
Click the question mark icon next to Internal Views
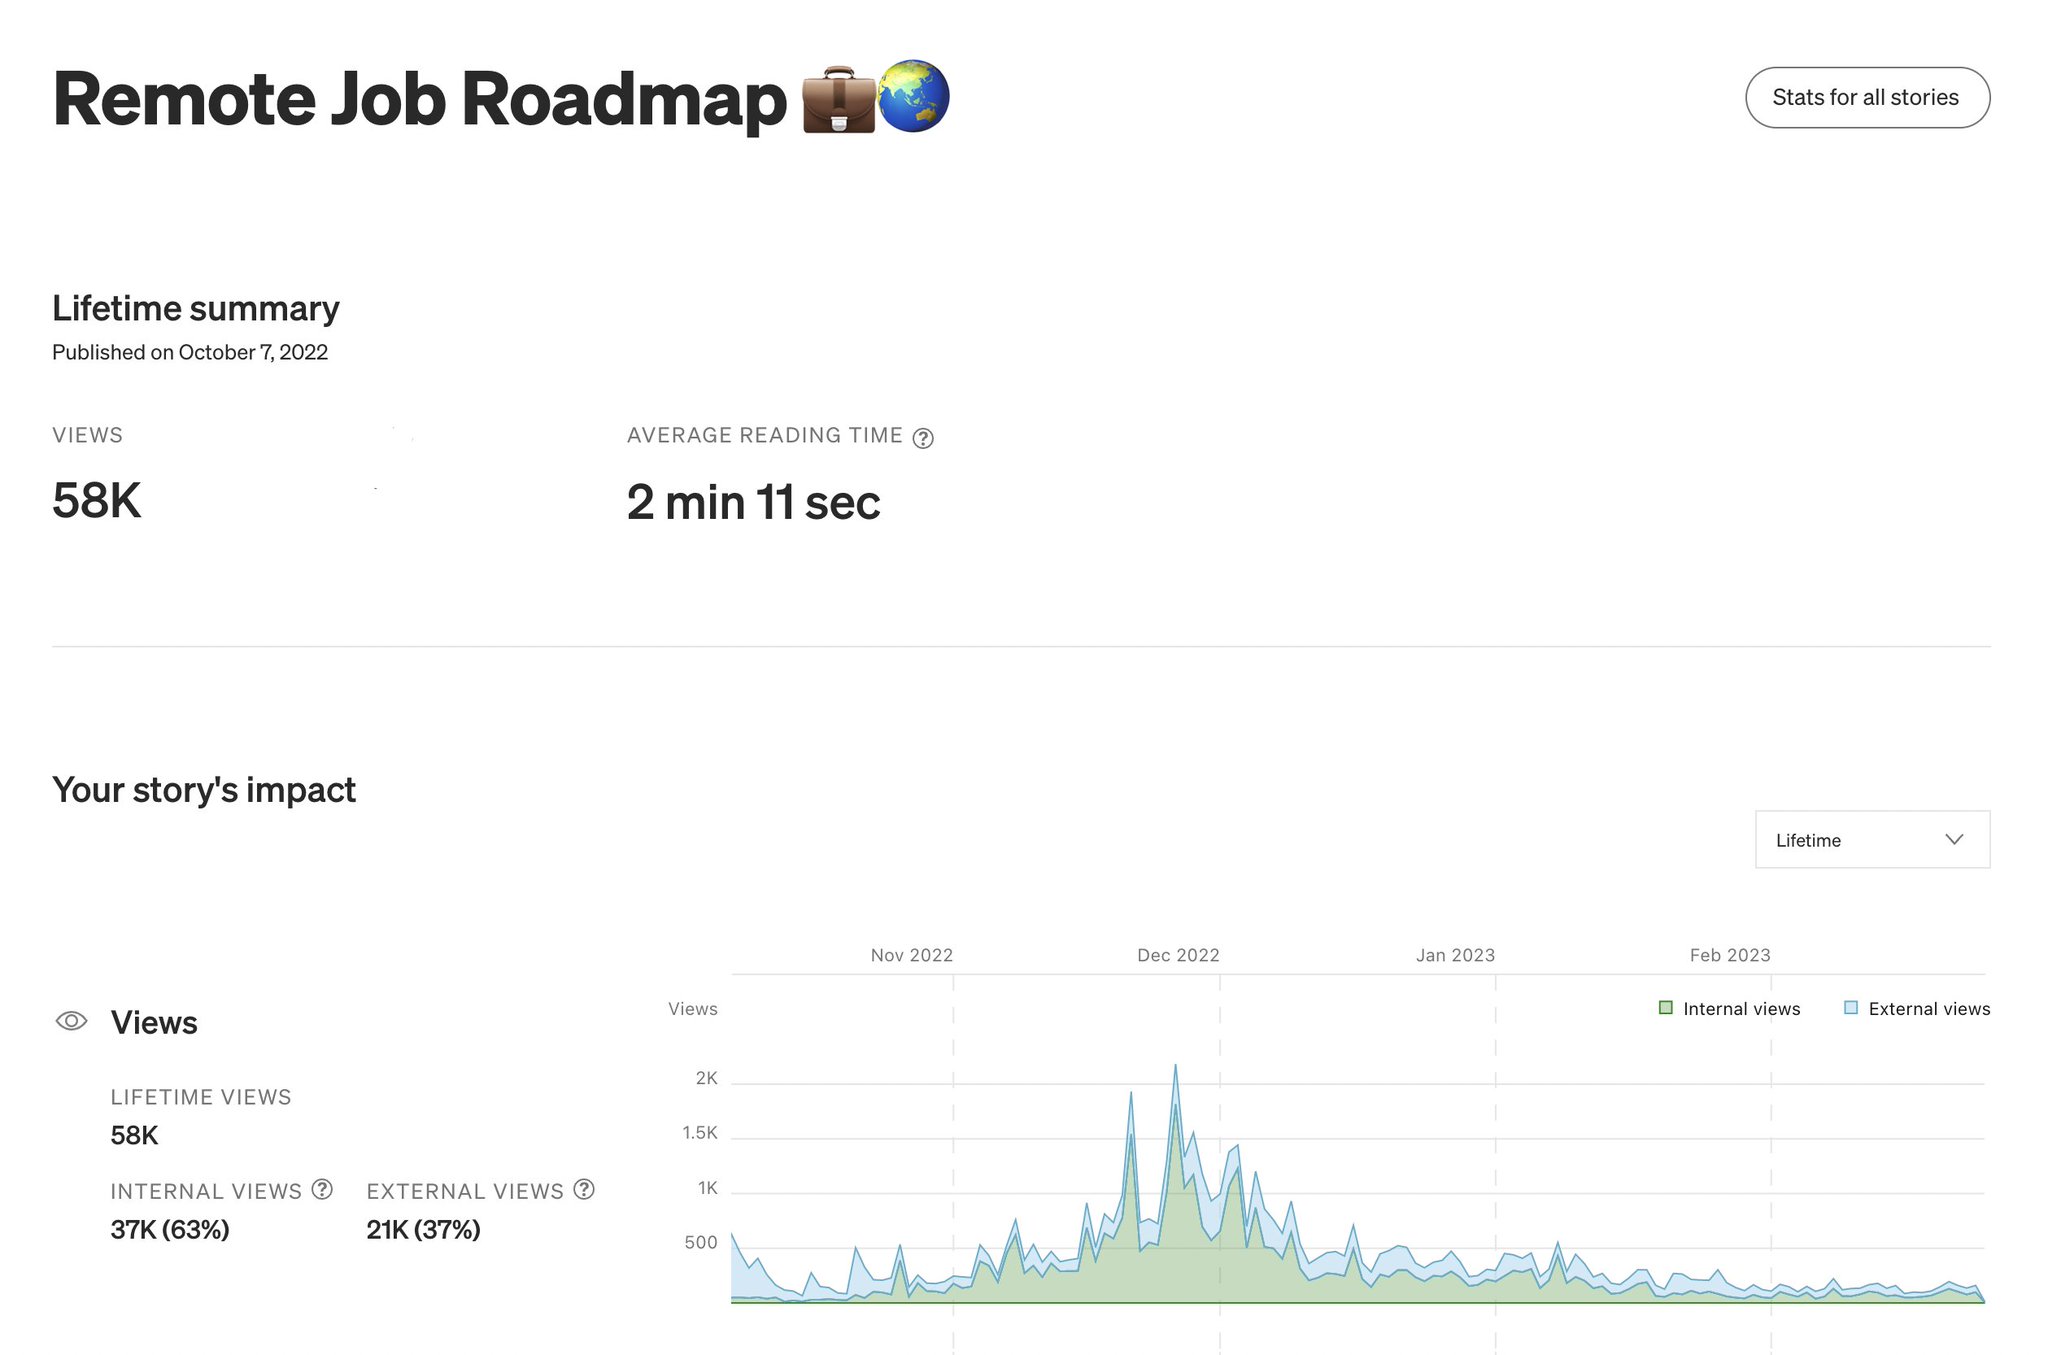pos(322,1190)
